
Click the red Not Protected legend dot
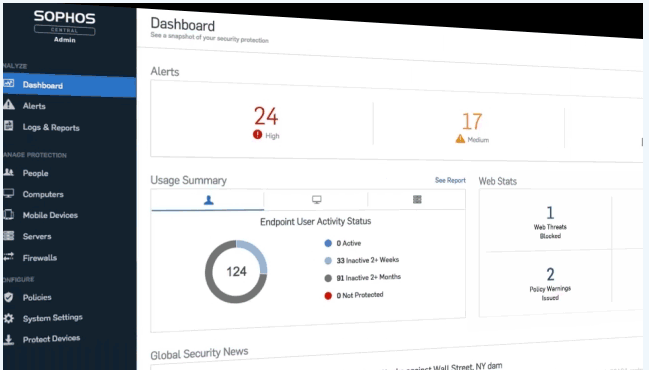click(x=328, y=296)
